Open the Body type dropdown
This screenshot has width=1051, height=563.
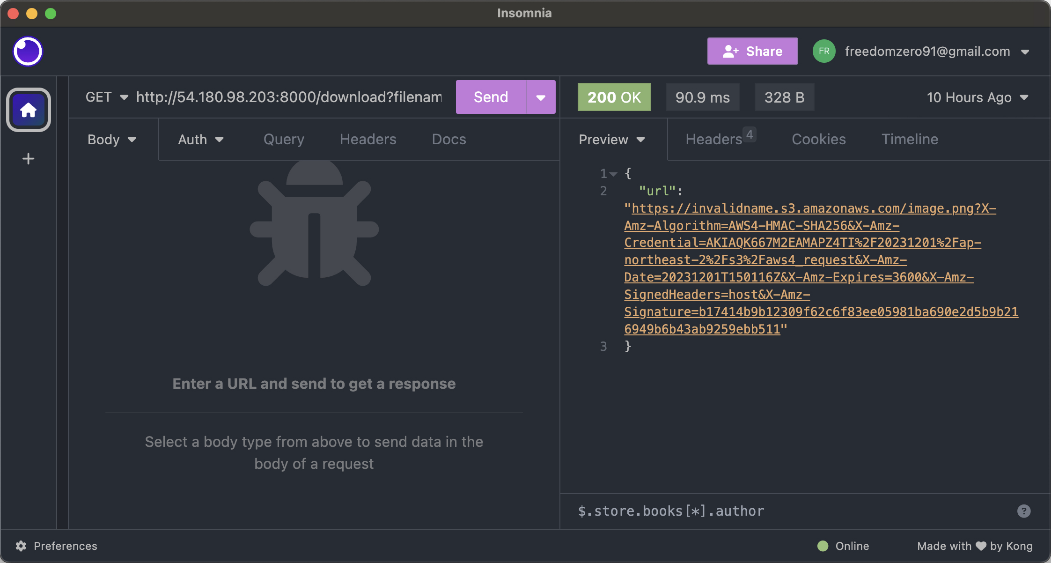pyautogui.click(x=112, y=139)
